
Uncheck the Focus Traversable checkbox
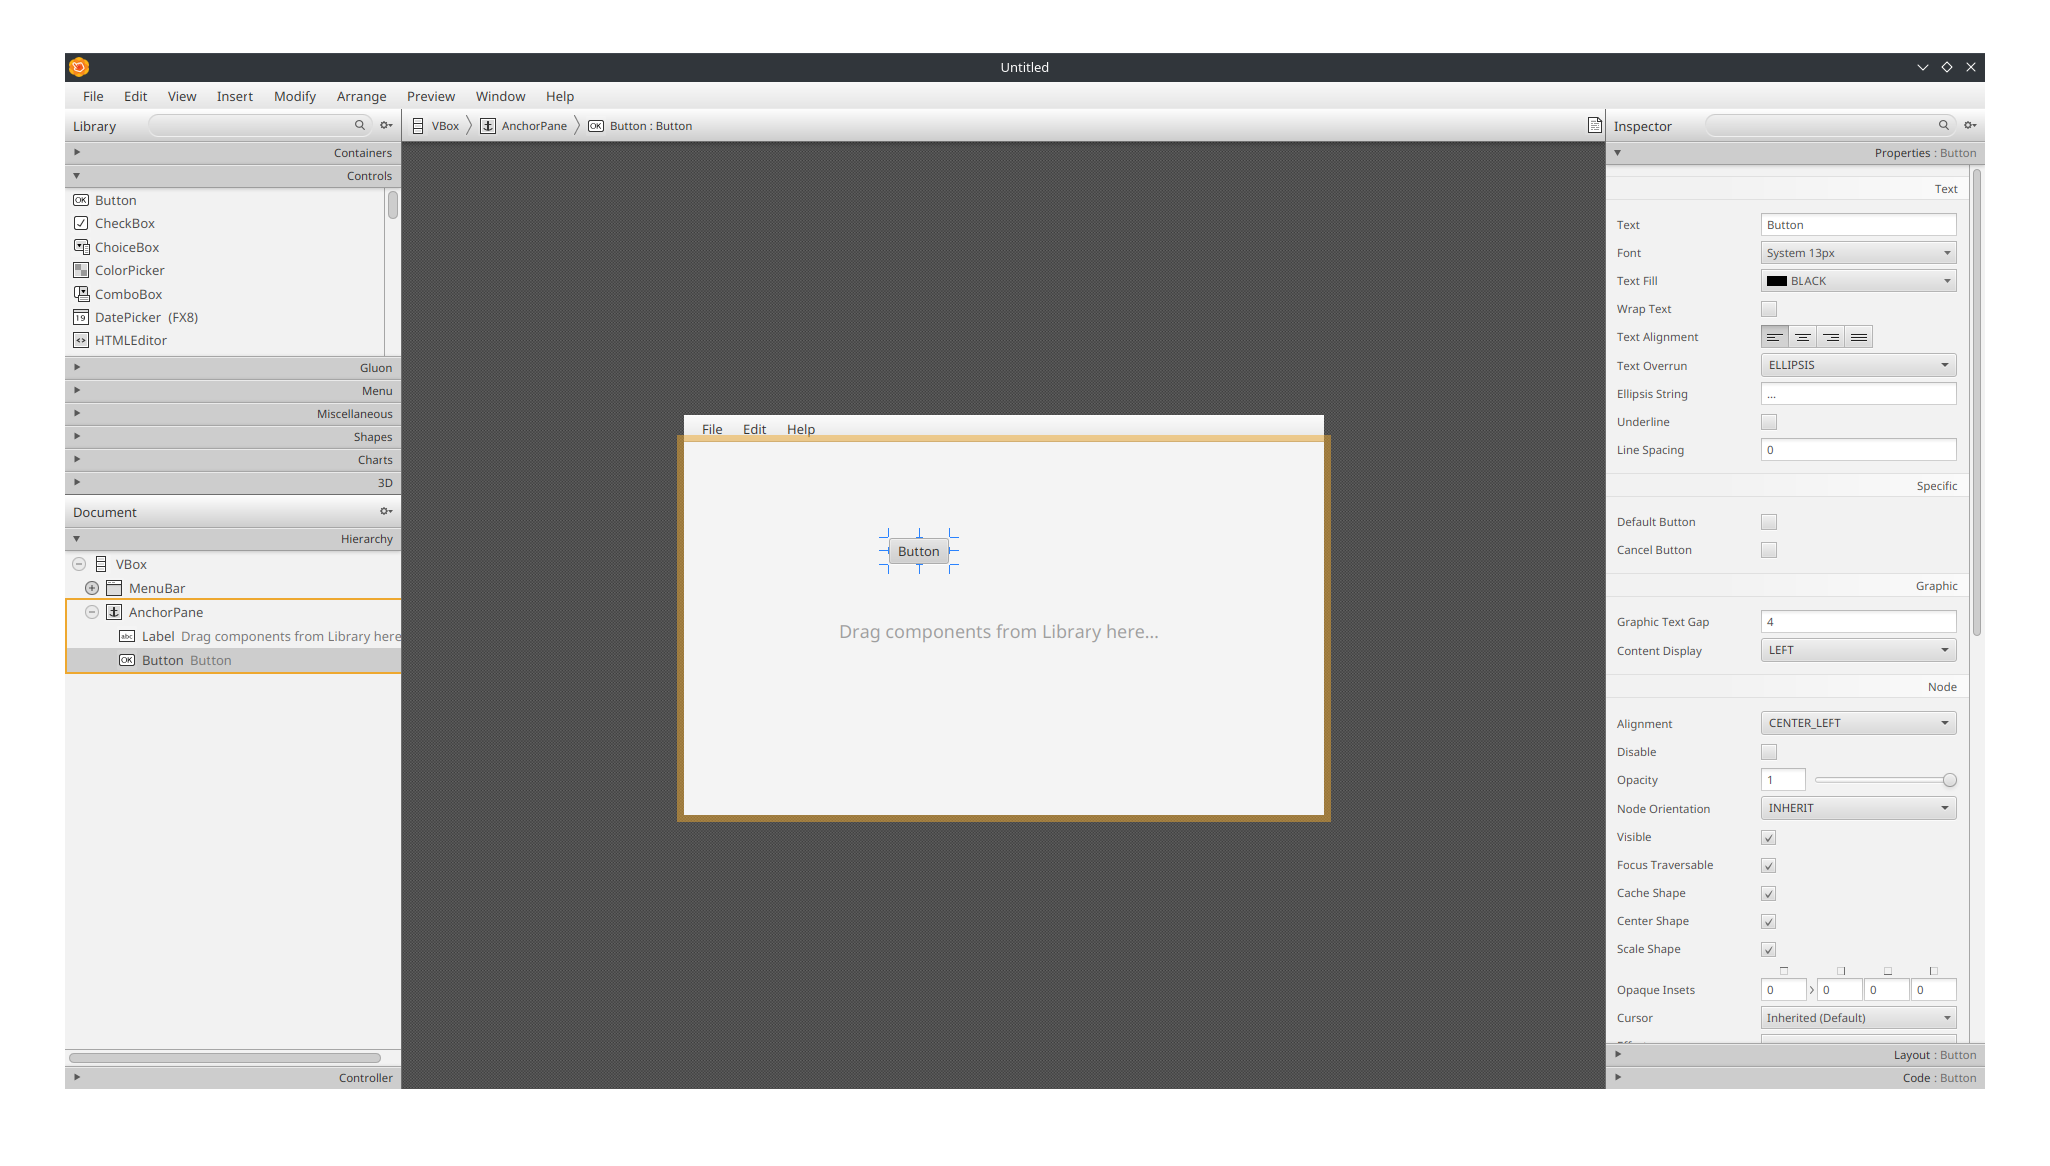coord(1768,865)
